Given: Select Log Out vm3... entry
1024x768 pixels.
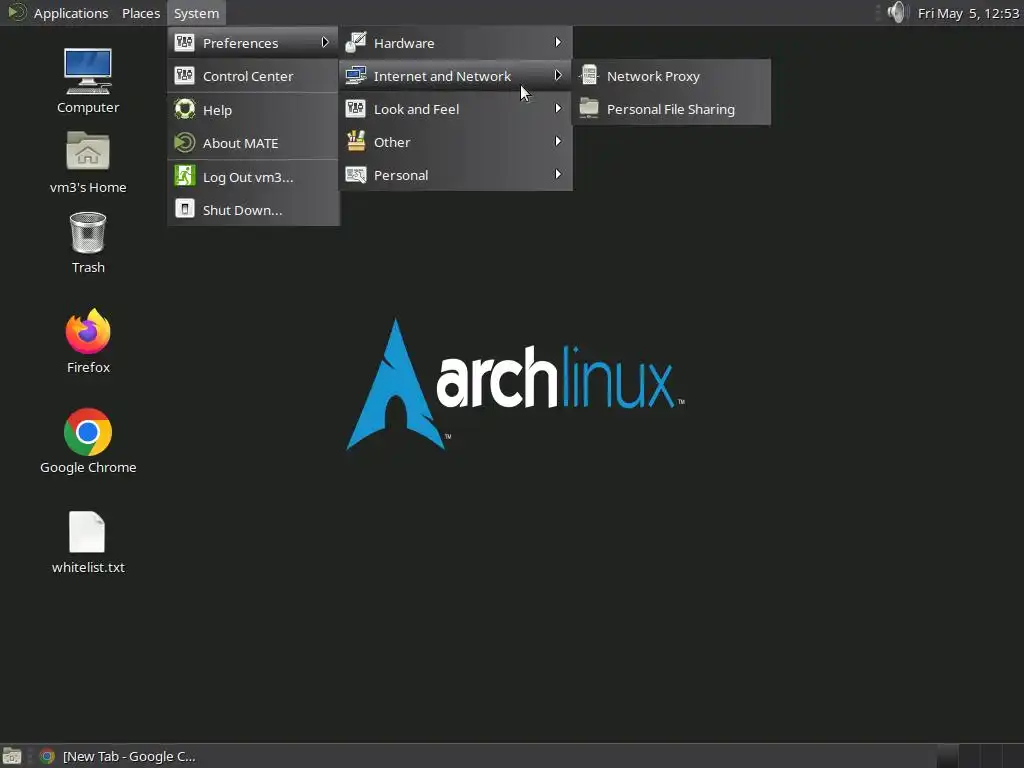Looking at the screenshot, I should coord(253,177).
